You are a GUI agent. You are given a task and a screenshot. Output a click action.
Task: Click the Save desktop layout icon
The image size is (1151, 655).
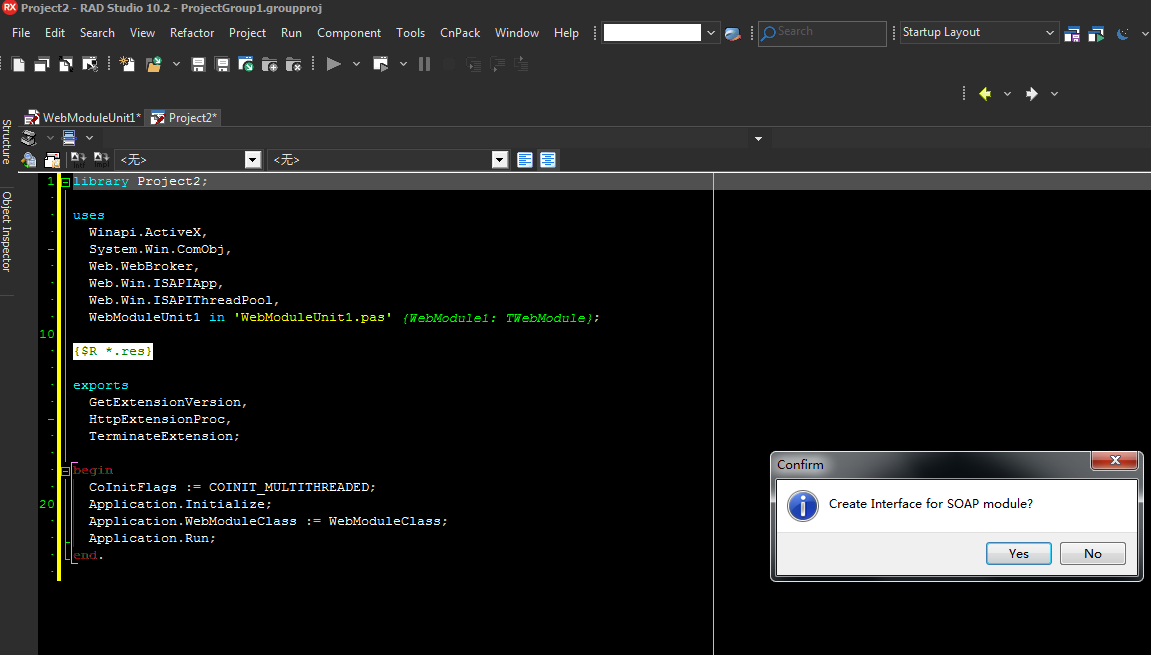(1072, 33)
